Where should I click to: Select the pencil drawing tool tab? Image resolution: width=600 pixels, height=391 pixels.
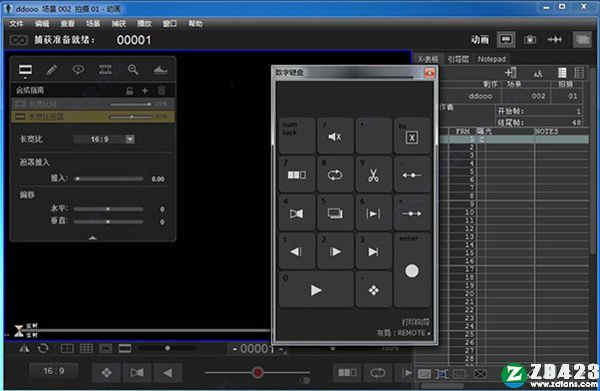click(x=52, y=70)
